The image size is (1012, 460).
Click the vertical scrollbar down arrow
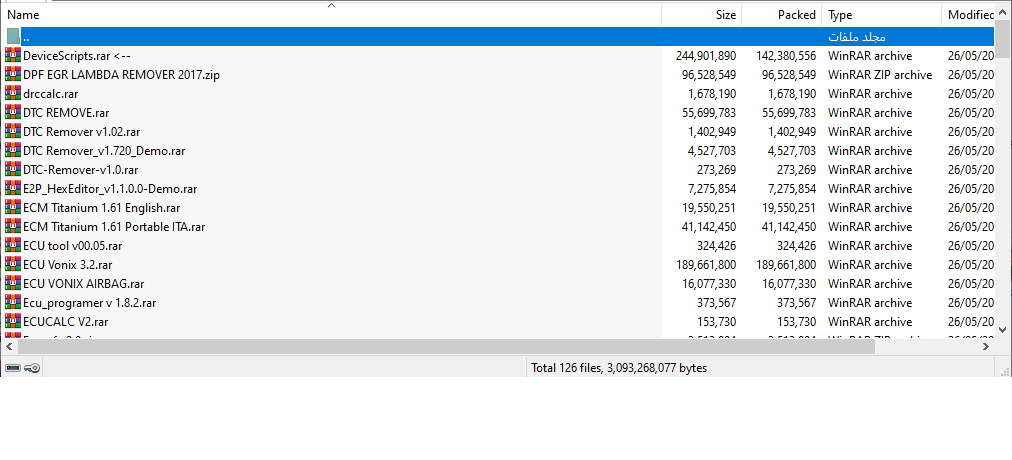pos(1003,330)
